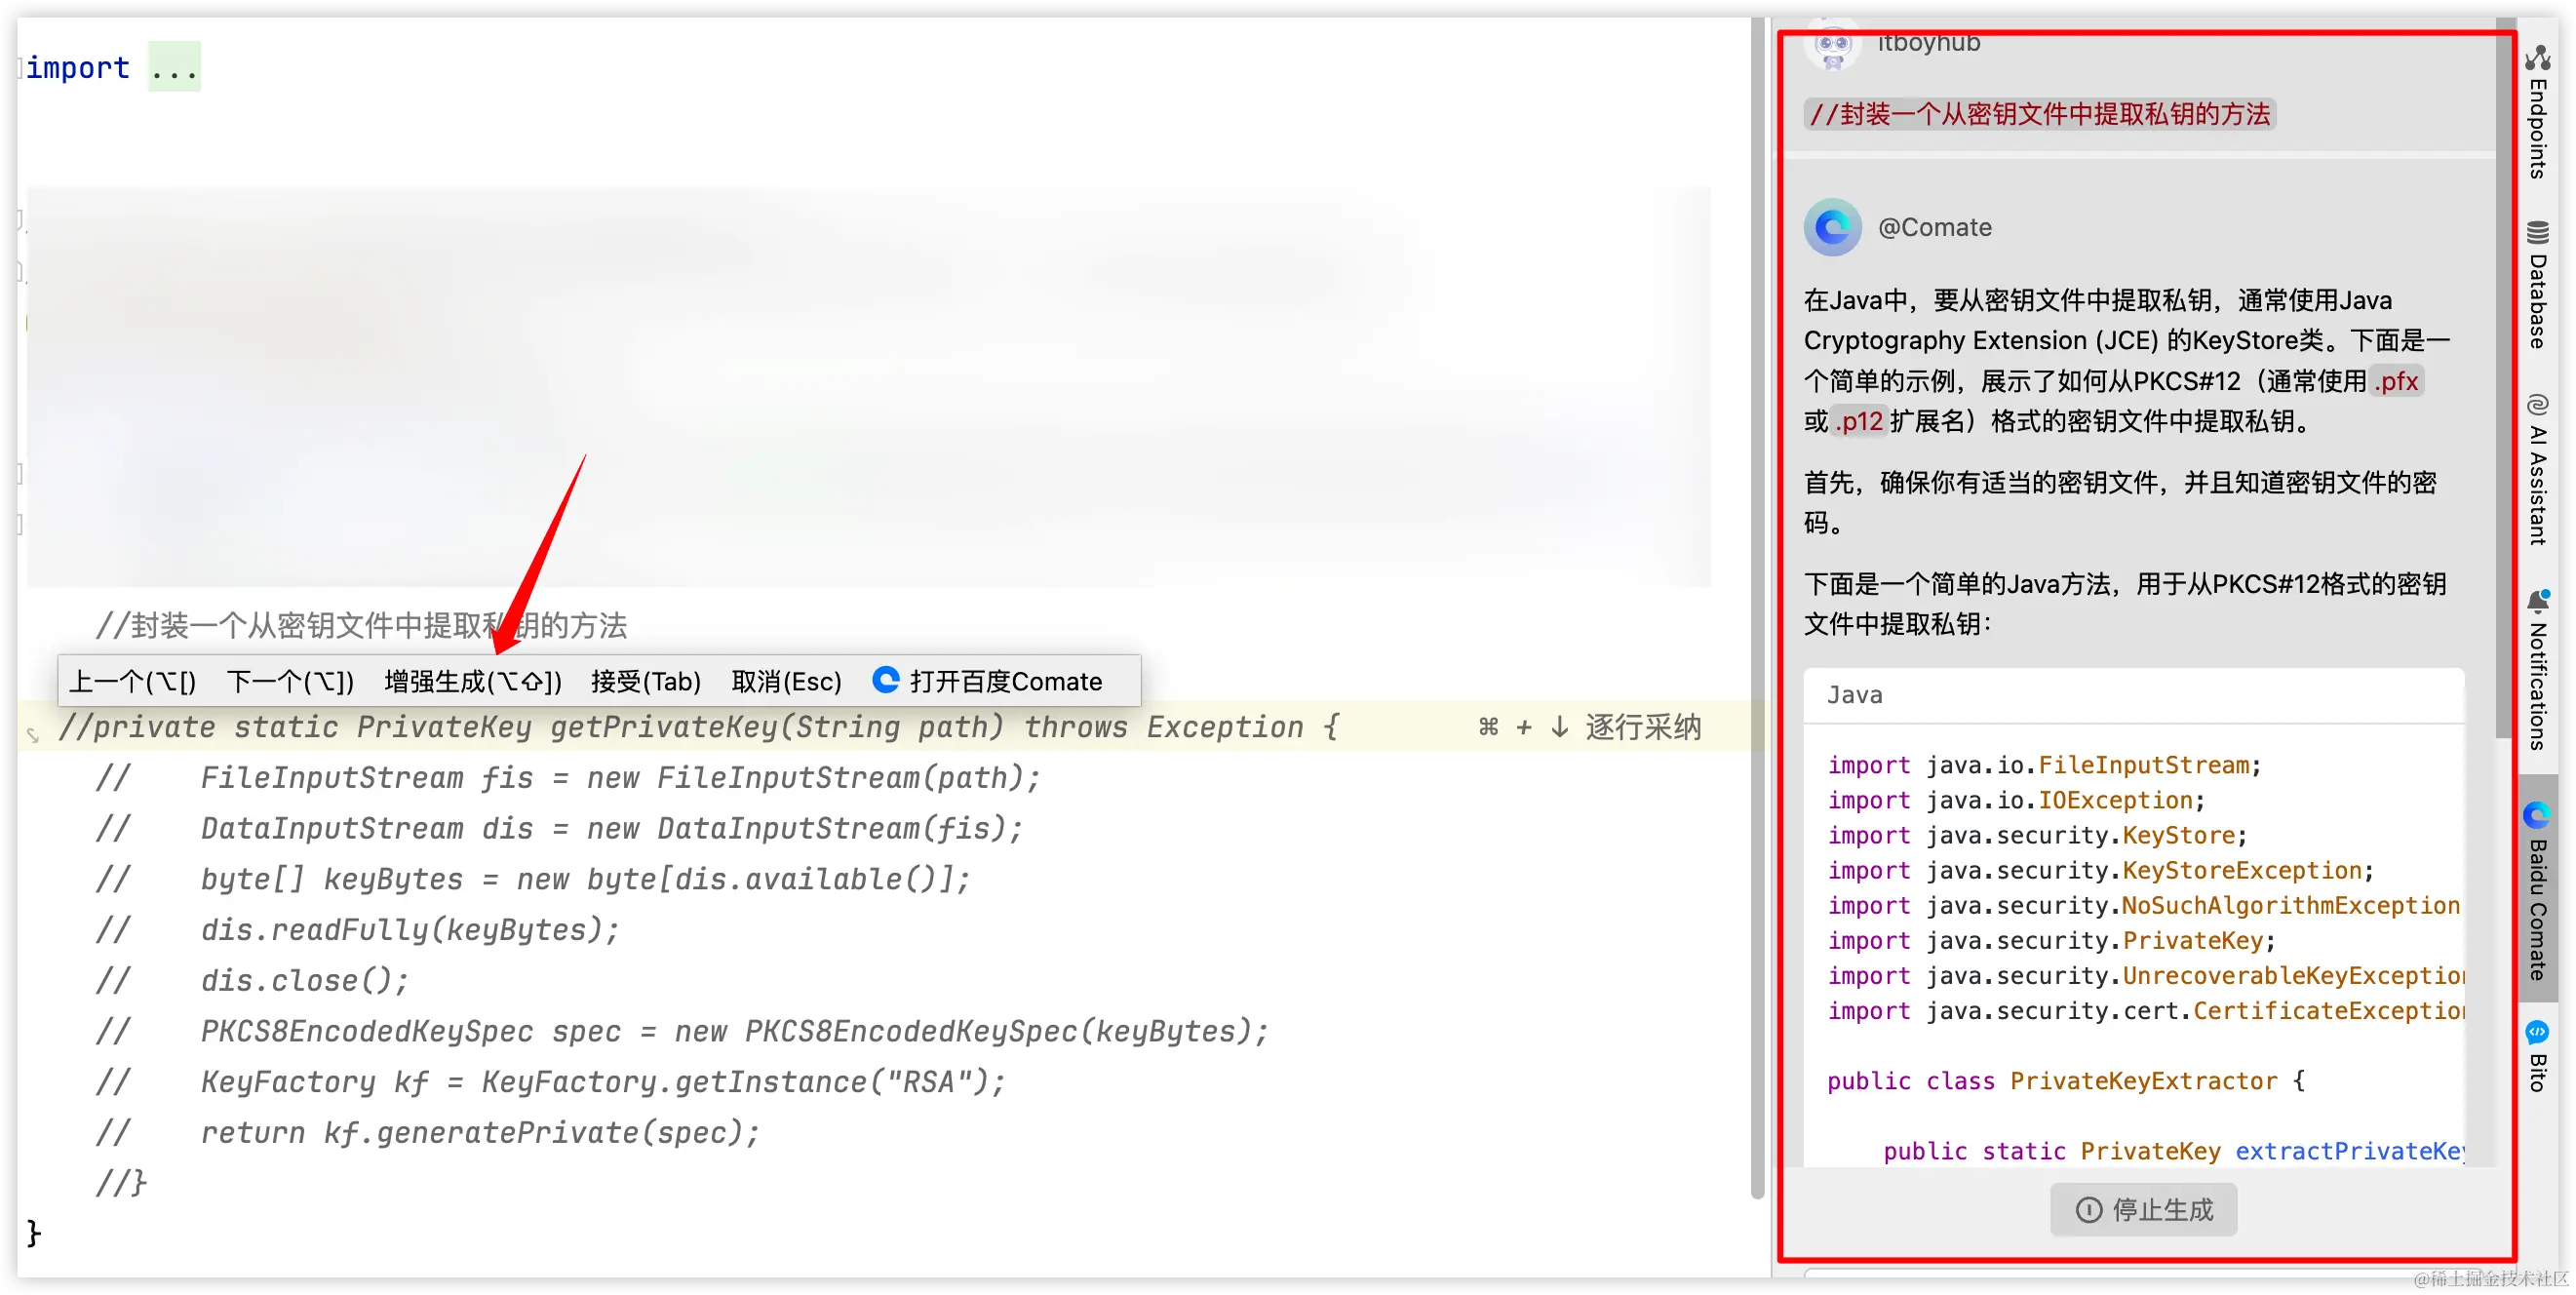Screen dimensions: 2576x1295
Task: Open the Notifications bell icon
Action: tap(2537, 601)
